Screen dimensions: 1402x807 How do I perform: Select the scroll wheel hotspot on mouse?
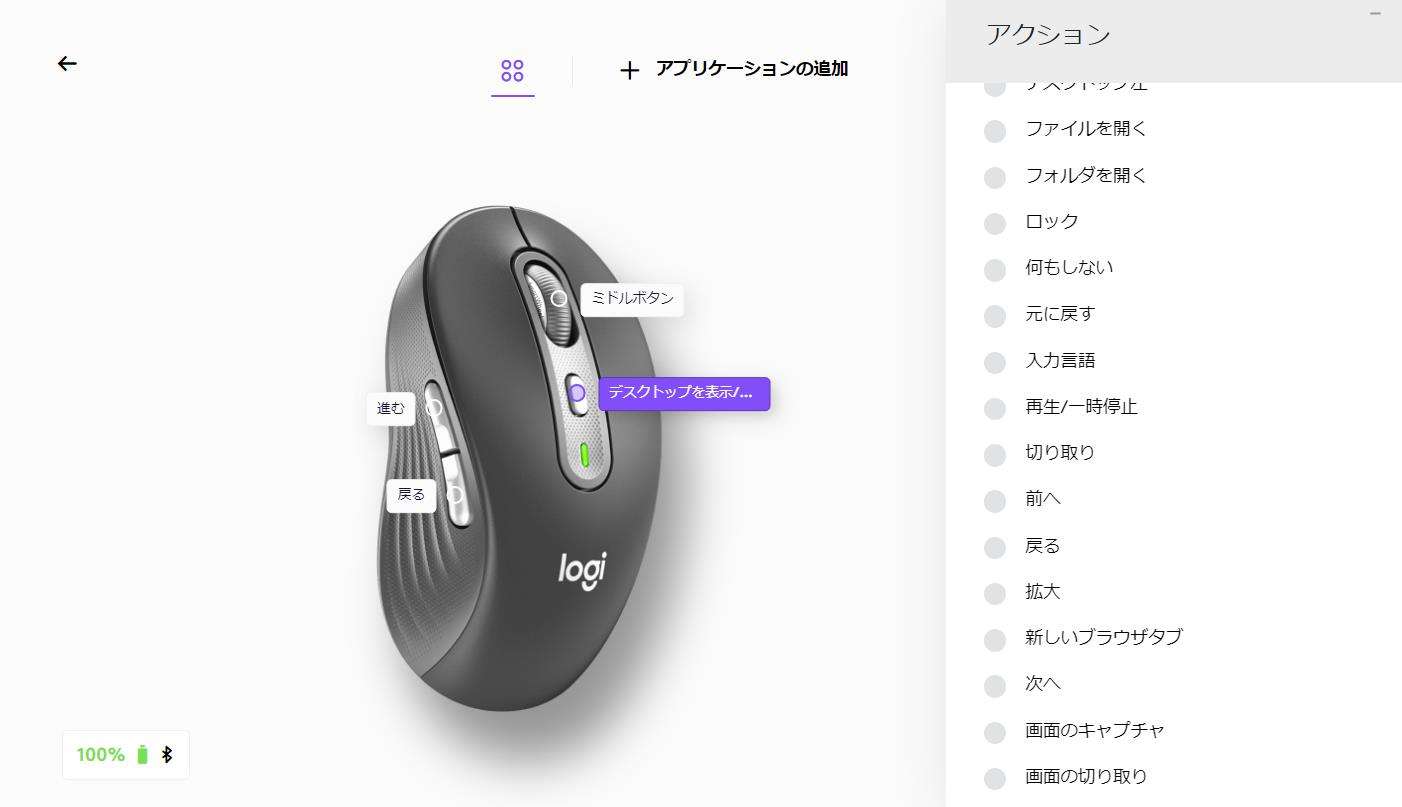(x=559, y=298)
